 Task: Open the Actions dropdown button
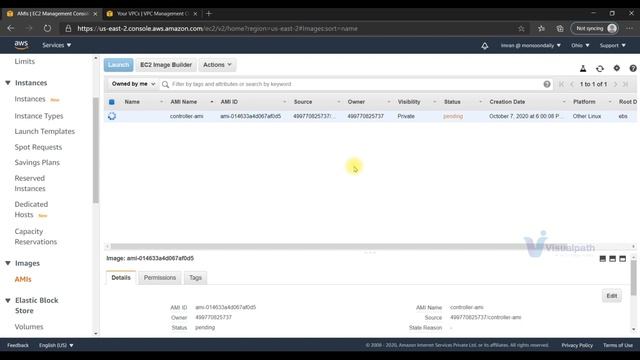click(x=217, y=65)
